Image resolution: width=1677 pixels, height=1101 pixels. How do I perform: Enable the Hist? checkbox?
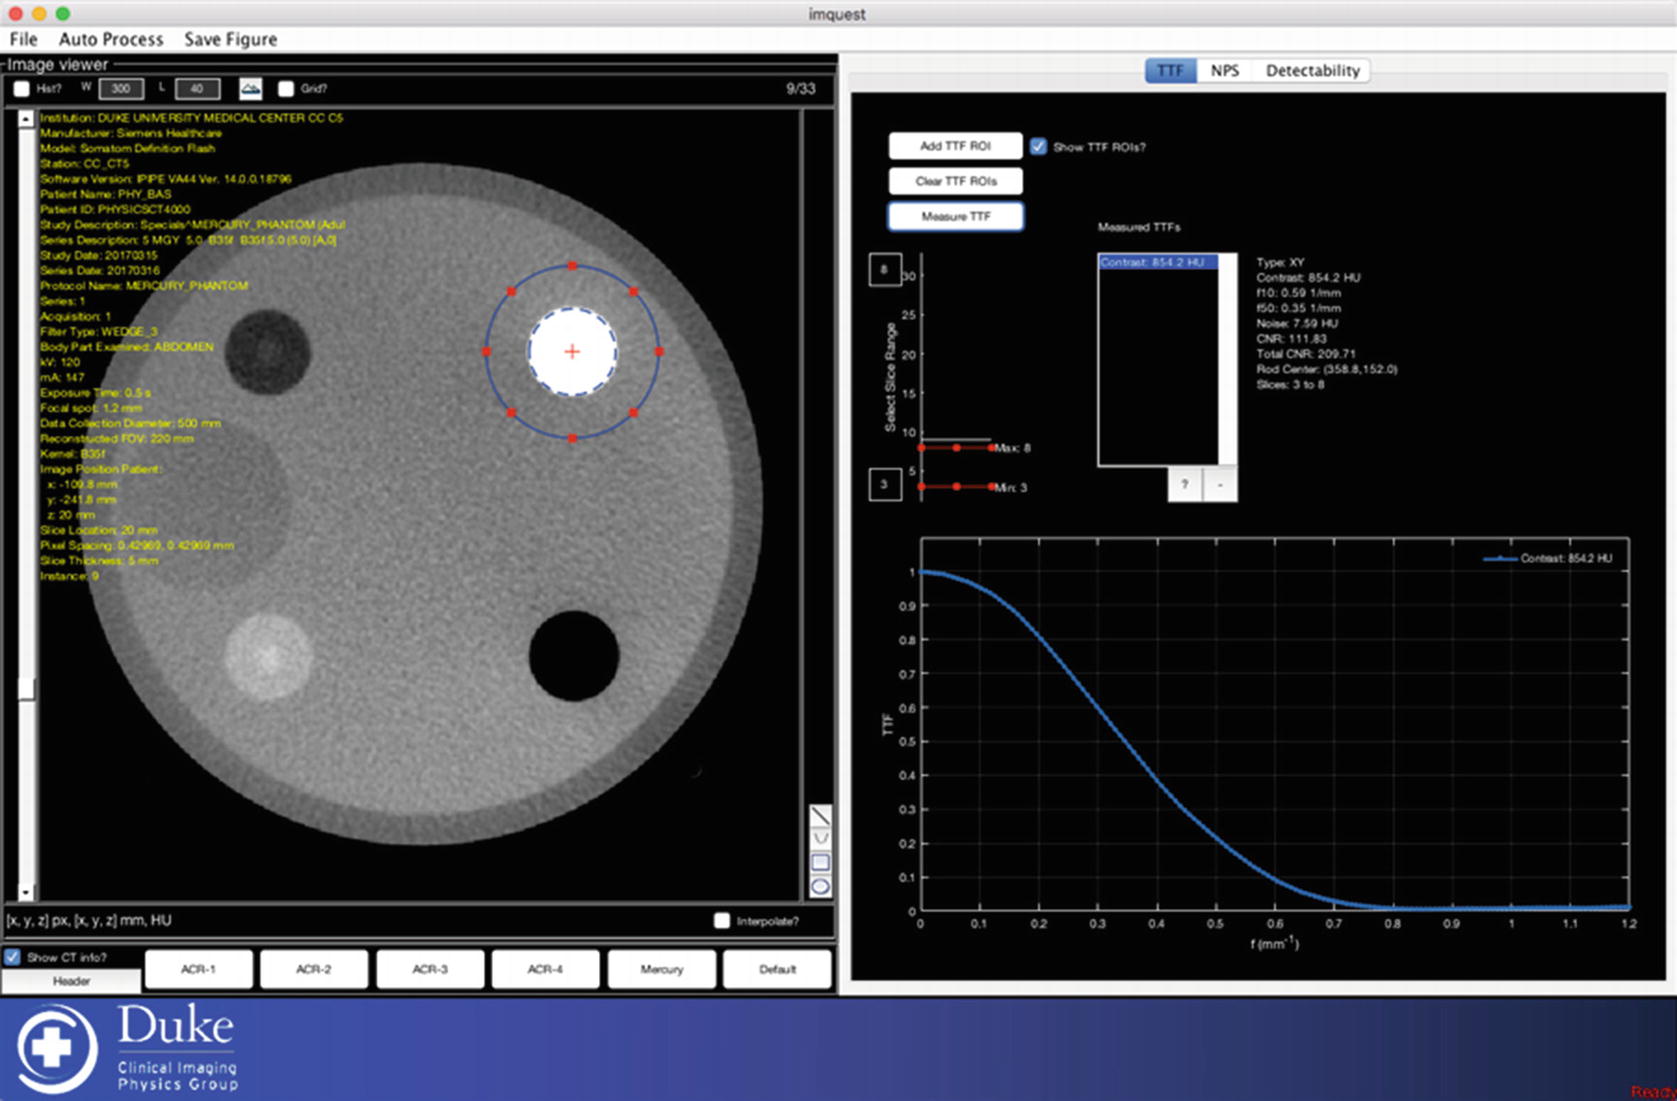tap(22, 89)
